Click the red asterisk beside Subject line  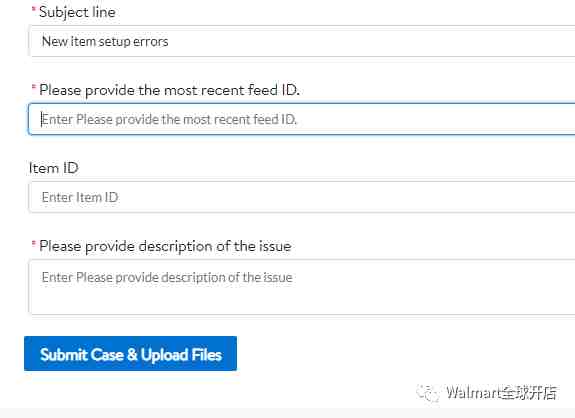pyautogui.click(x=34, y=9)
